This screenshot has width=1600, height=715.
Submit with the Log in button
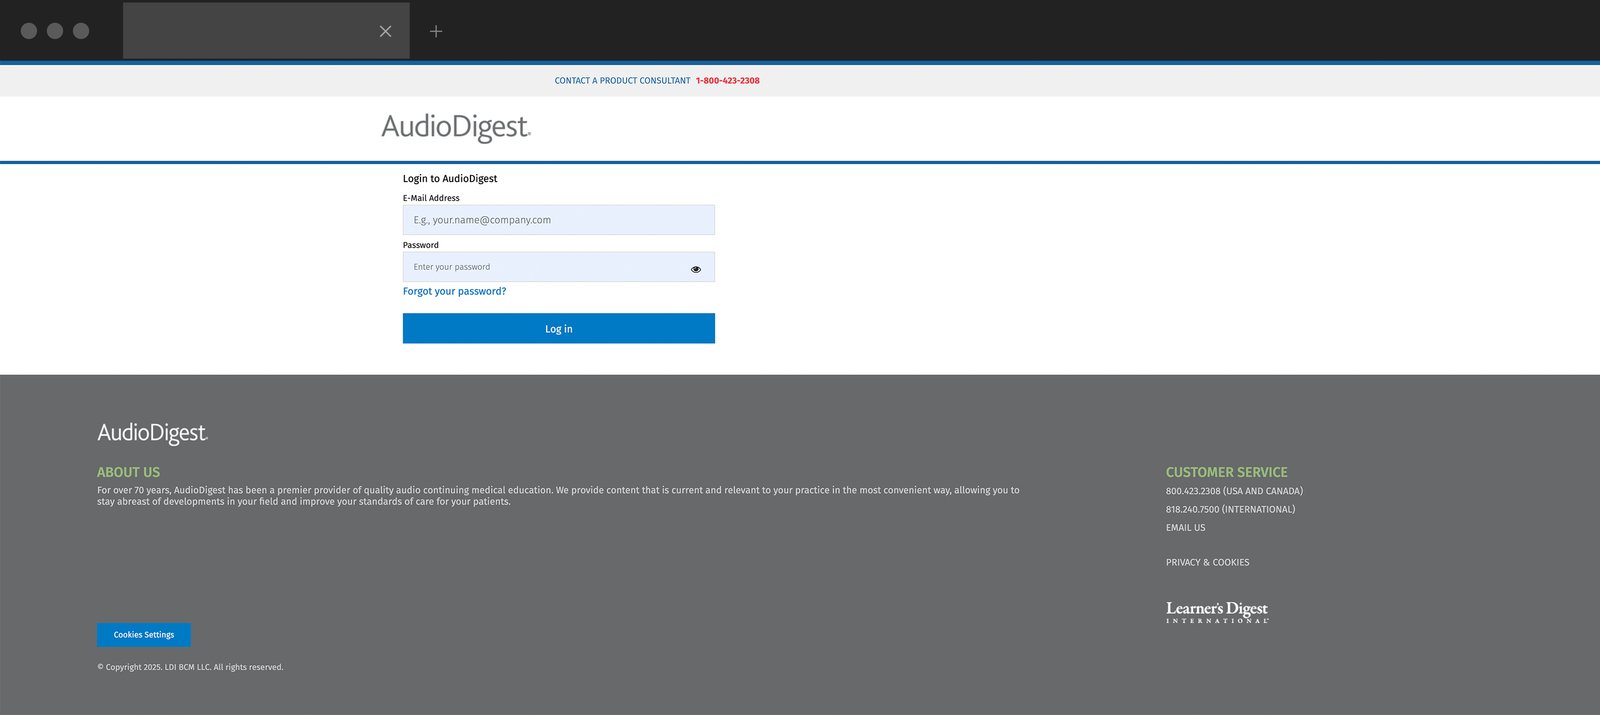click(x=559, y=328)
